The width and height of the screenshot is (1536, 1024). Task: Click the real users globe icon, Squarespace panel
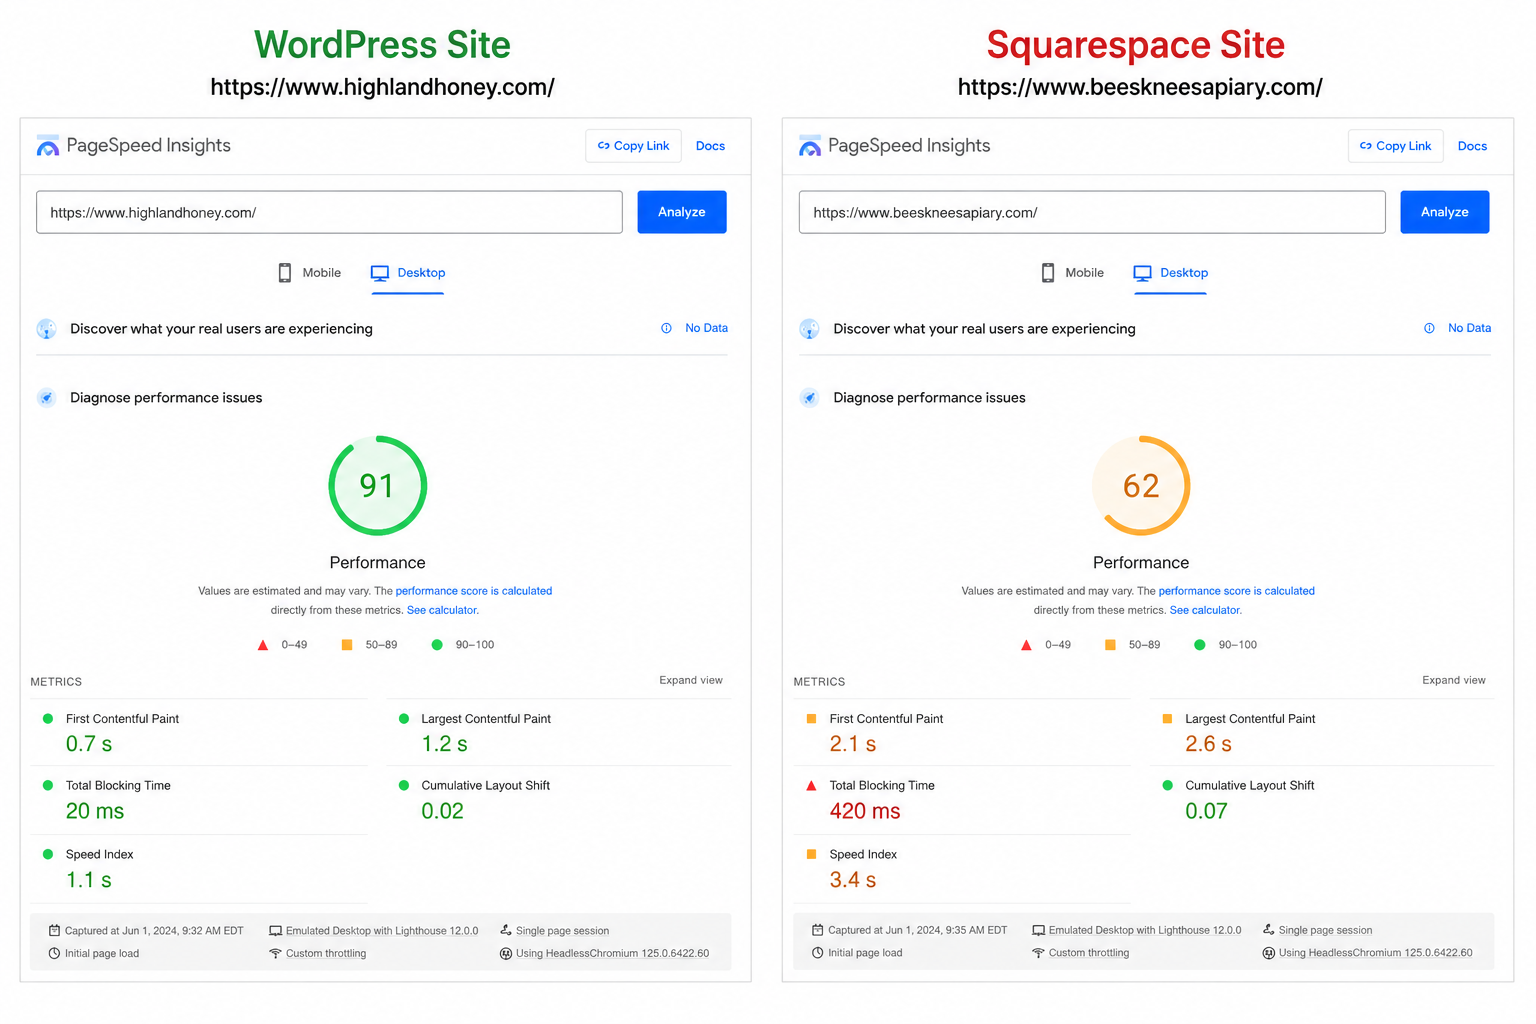810,329
